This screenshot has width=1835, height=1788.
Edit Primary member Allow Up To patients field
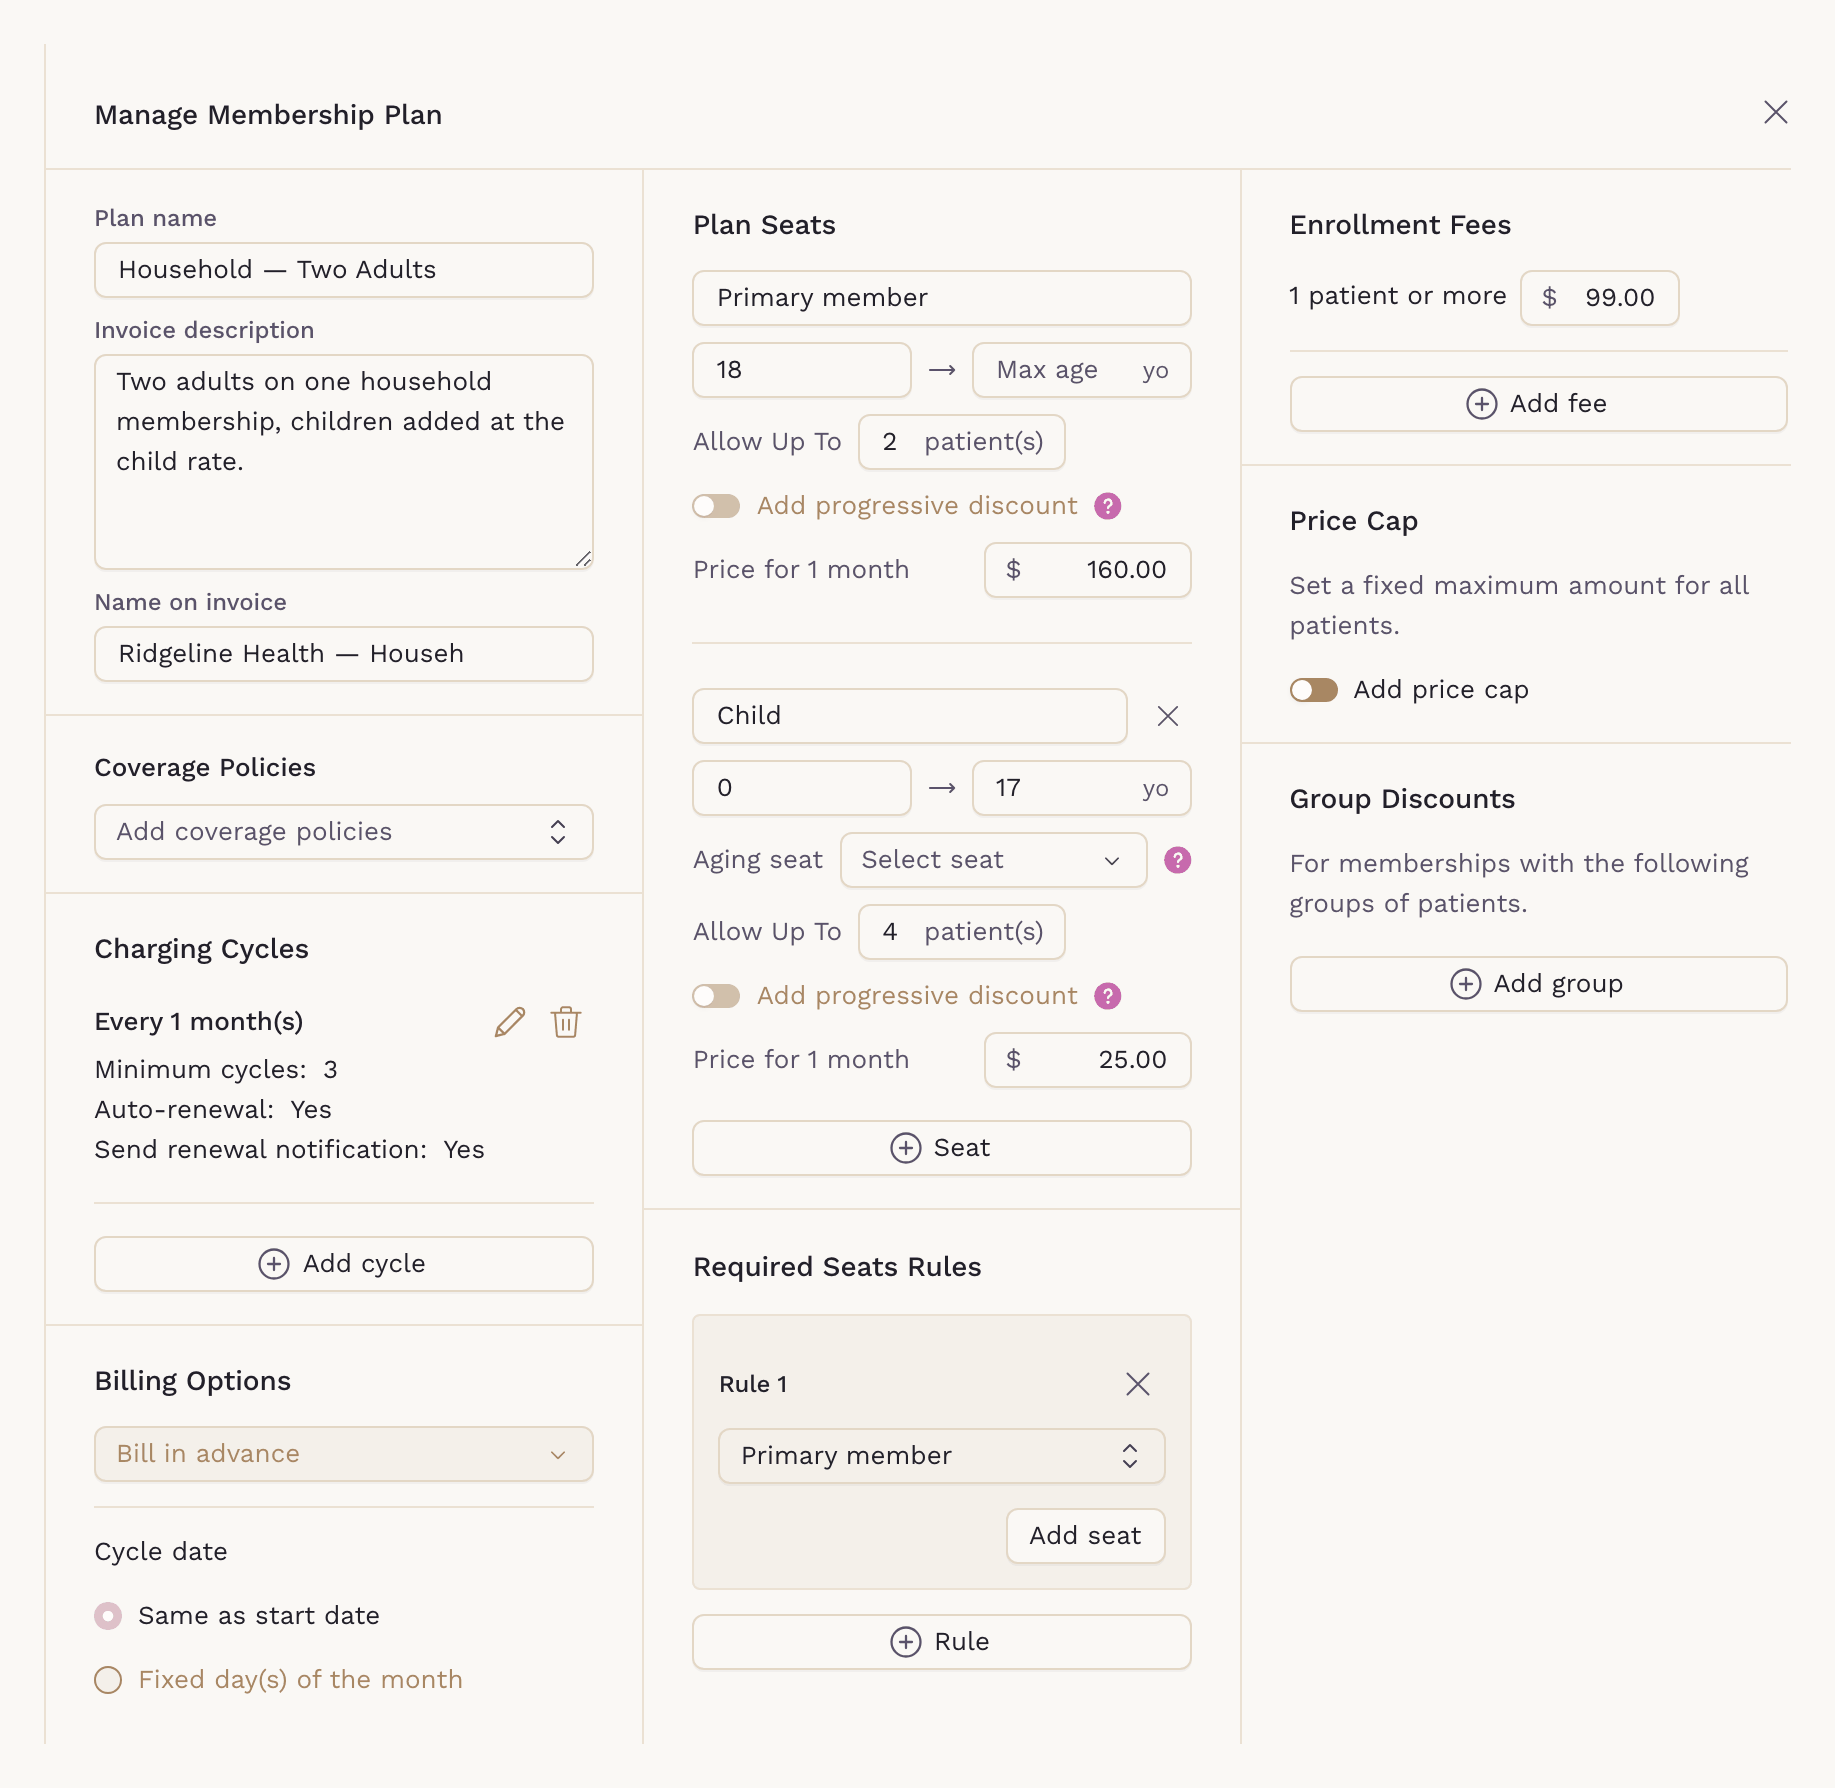point(961,442)
